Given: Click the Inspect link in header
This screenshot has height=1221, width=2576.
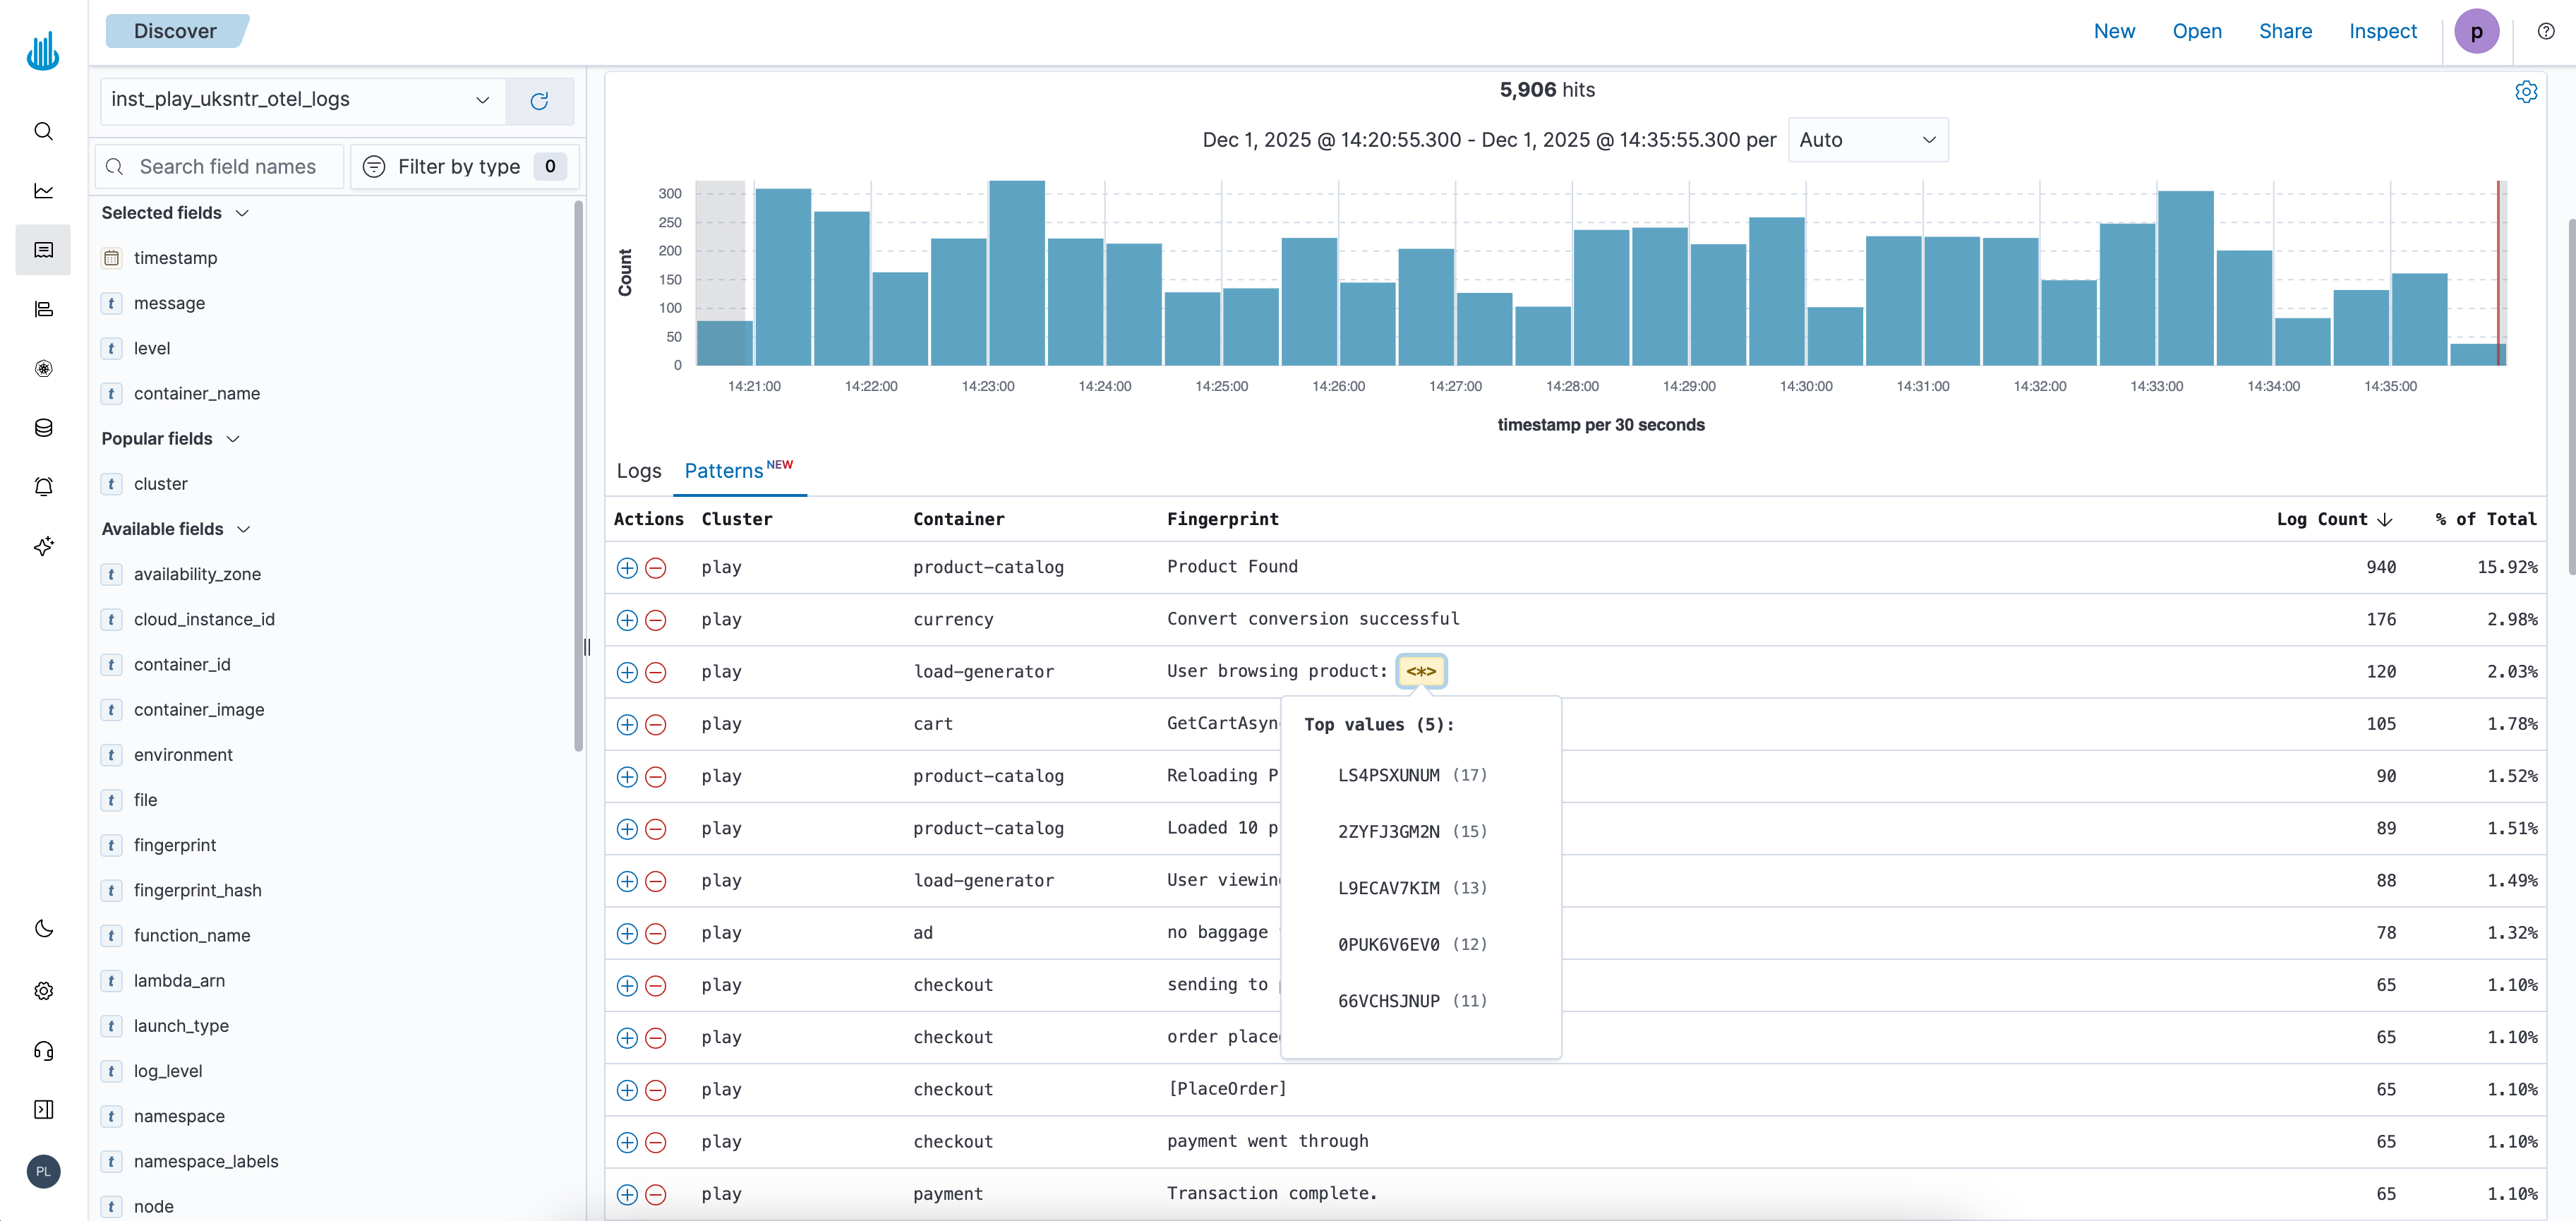Looking at the screenshot, I should (x=2382, y=31).
